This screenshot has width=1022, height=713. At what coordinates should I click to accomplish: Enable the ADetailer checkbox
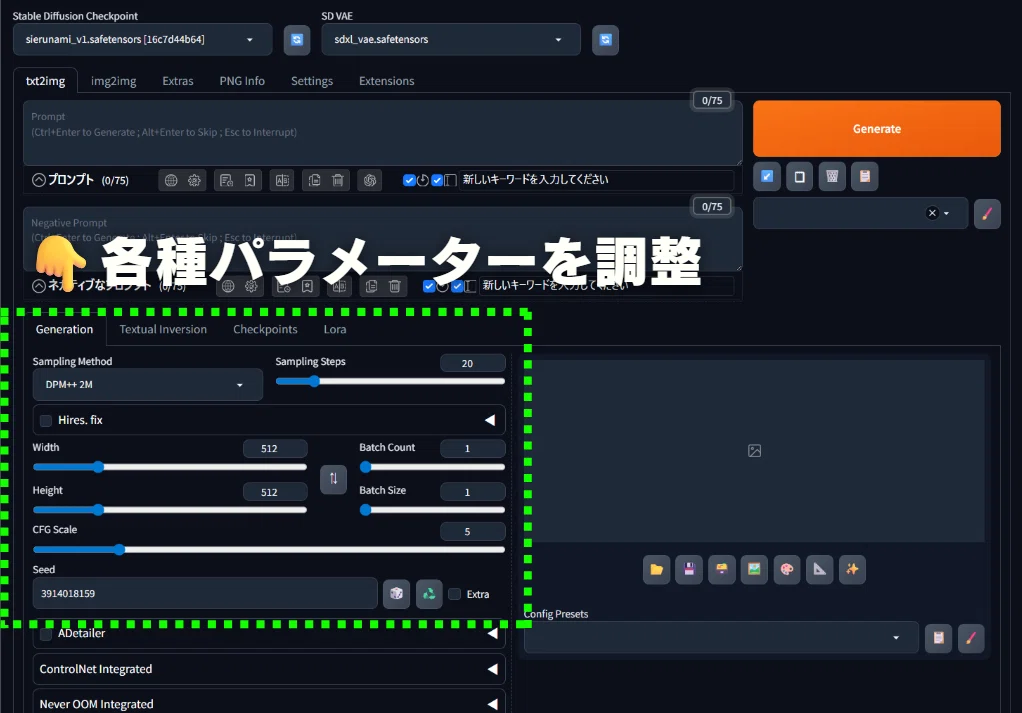[46, 634]
